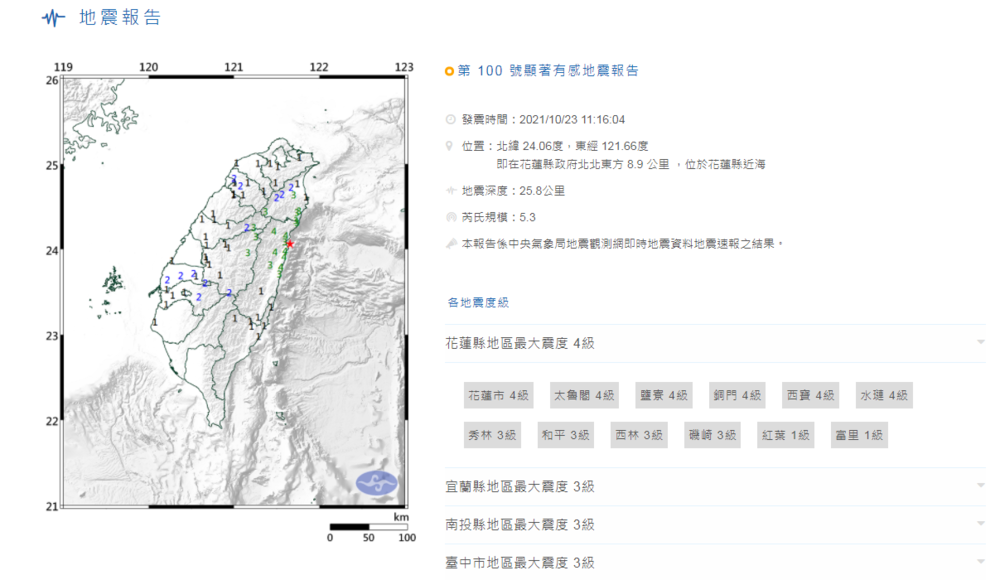Click the orange circle before 第 100 號
The height and width of the screenshot is (580, 1000).
[x=449, y=71]
